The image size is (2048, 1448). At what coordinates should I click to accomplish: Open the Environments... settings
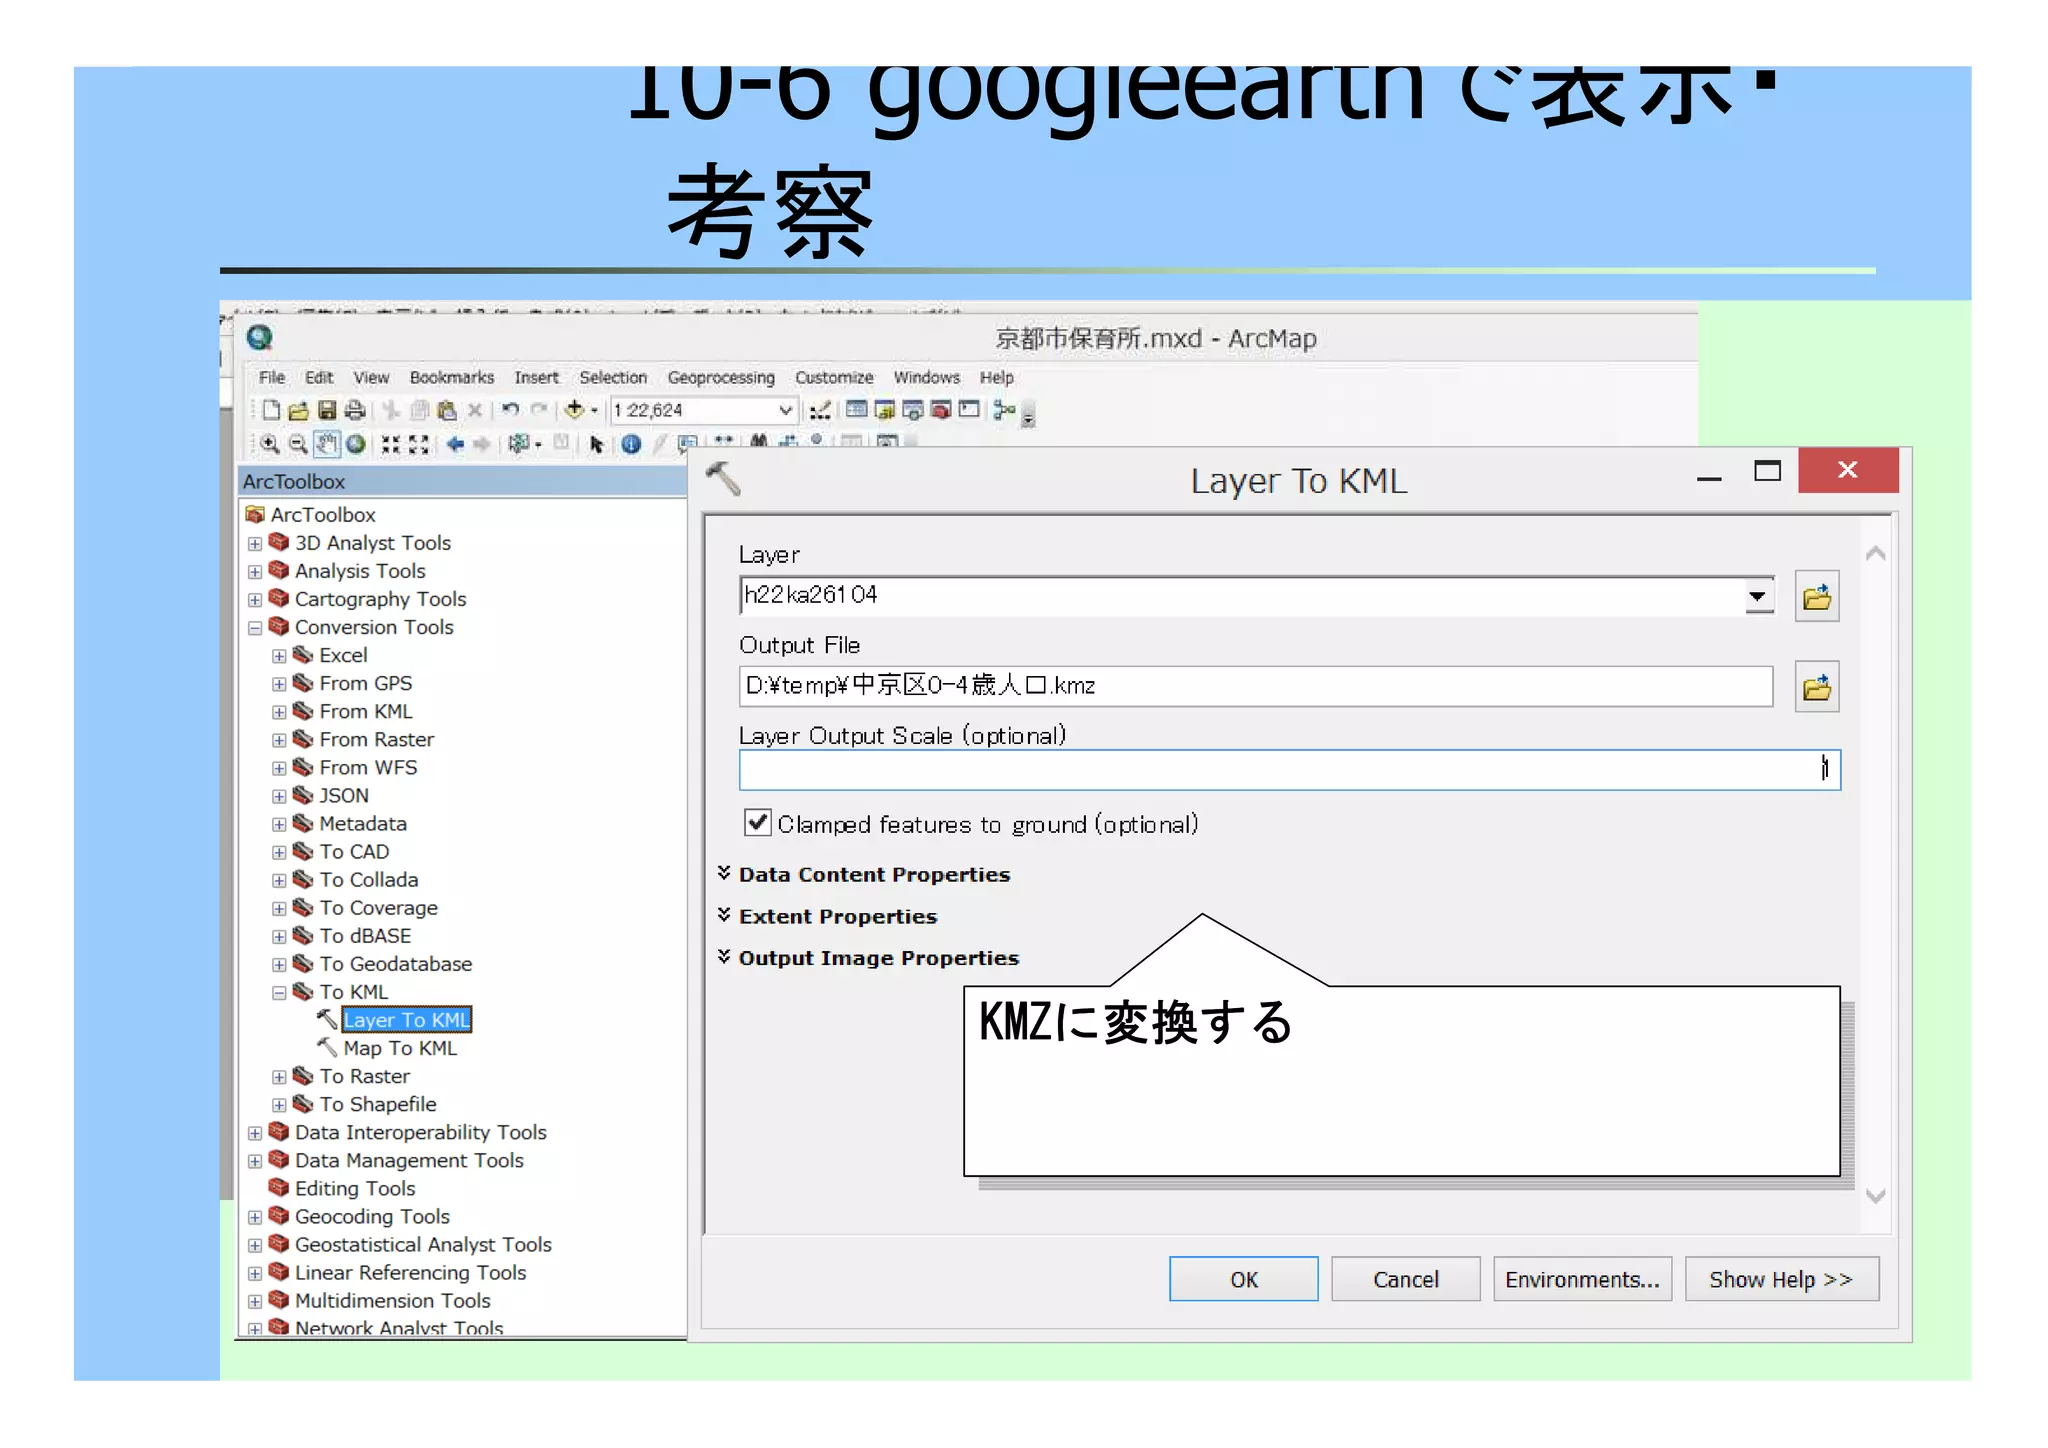pos(1582,1279)
